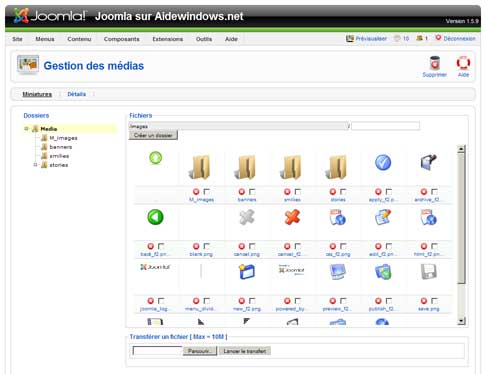Select smilies in the Dossiers tree
486x374 pixels.
pyautogui.click(x=59, y=156)
